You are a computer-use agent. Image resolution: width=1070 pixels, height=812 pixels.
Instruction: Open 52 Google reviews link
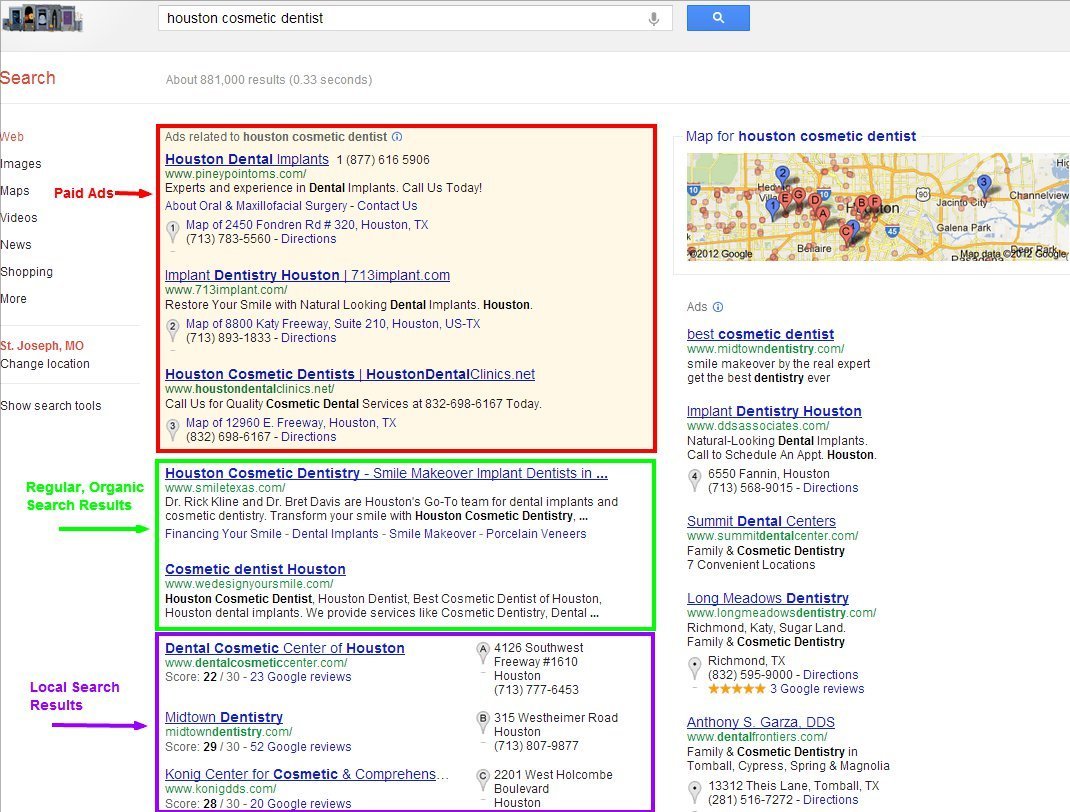click(x=301, y=746)
